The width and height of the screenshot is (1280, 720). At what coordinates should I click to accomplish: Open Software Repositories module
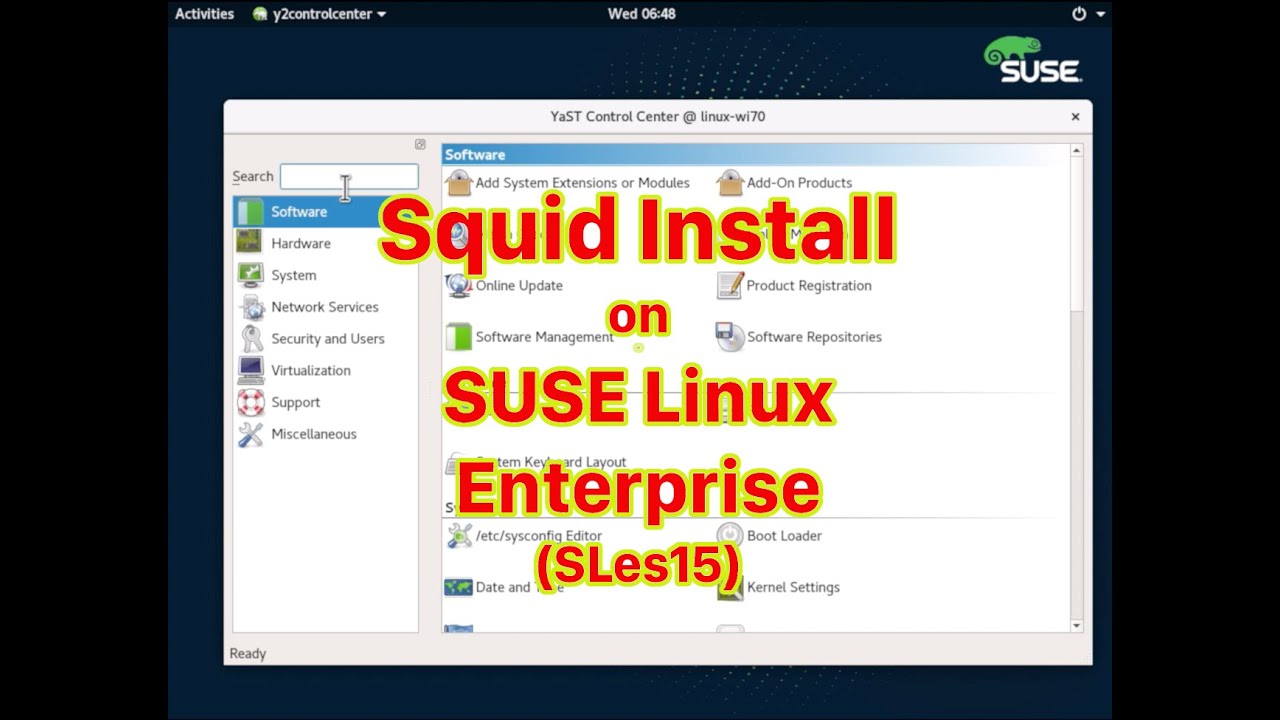799,337
